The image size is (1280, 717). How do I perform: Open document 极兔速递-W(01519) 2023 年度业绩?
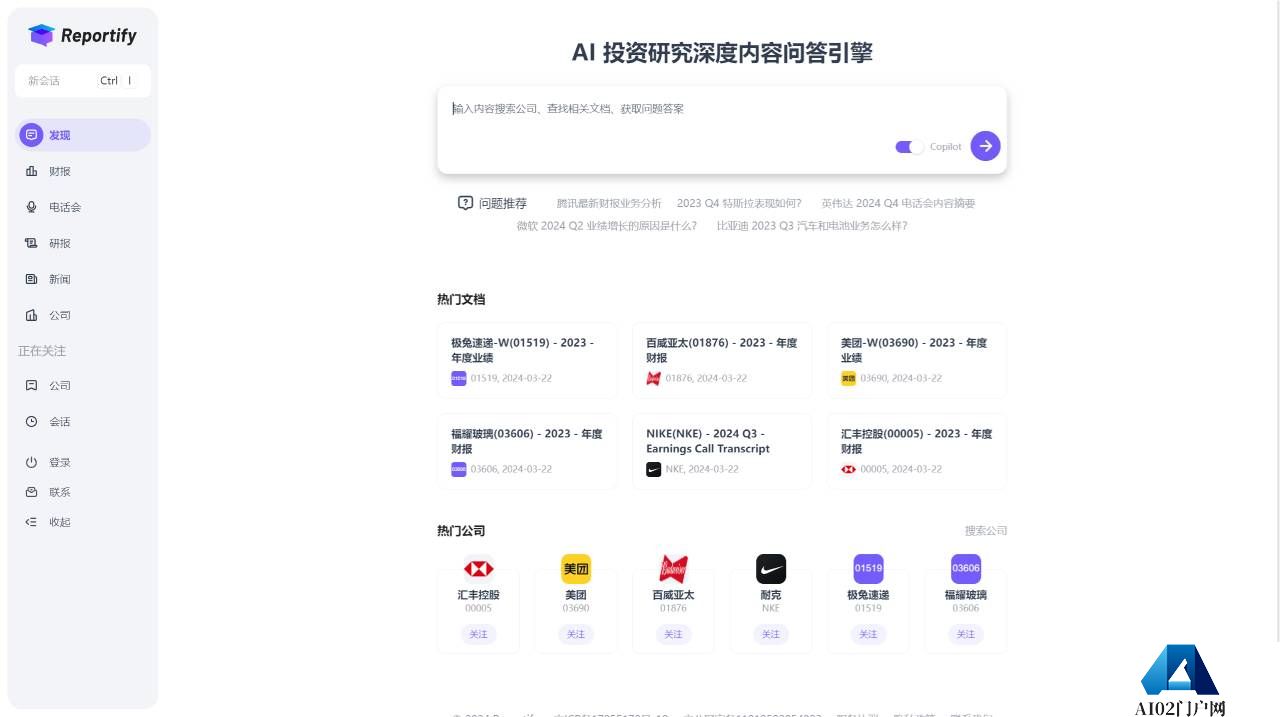tap(527, 360)
